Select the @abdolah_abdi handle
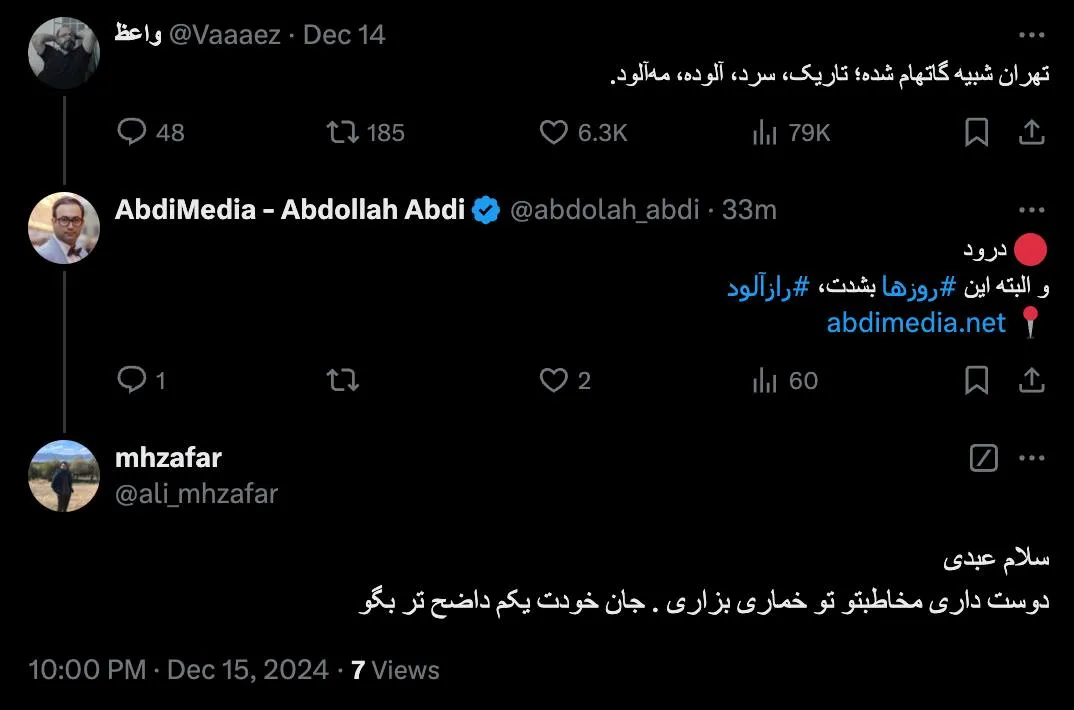Viewport: 1074px width, 710px height. click(x=600, y=210)
